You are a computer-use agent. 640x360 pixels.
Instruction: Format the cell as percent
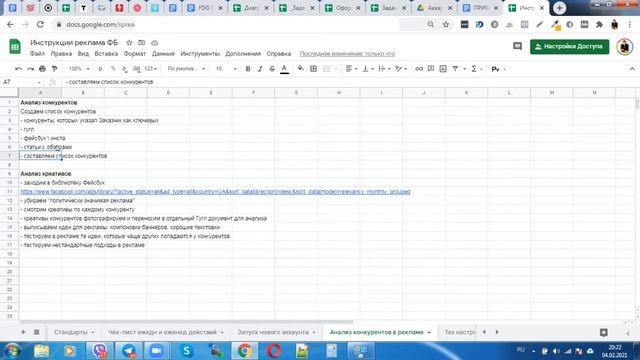click(113, 69)
